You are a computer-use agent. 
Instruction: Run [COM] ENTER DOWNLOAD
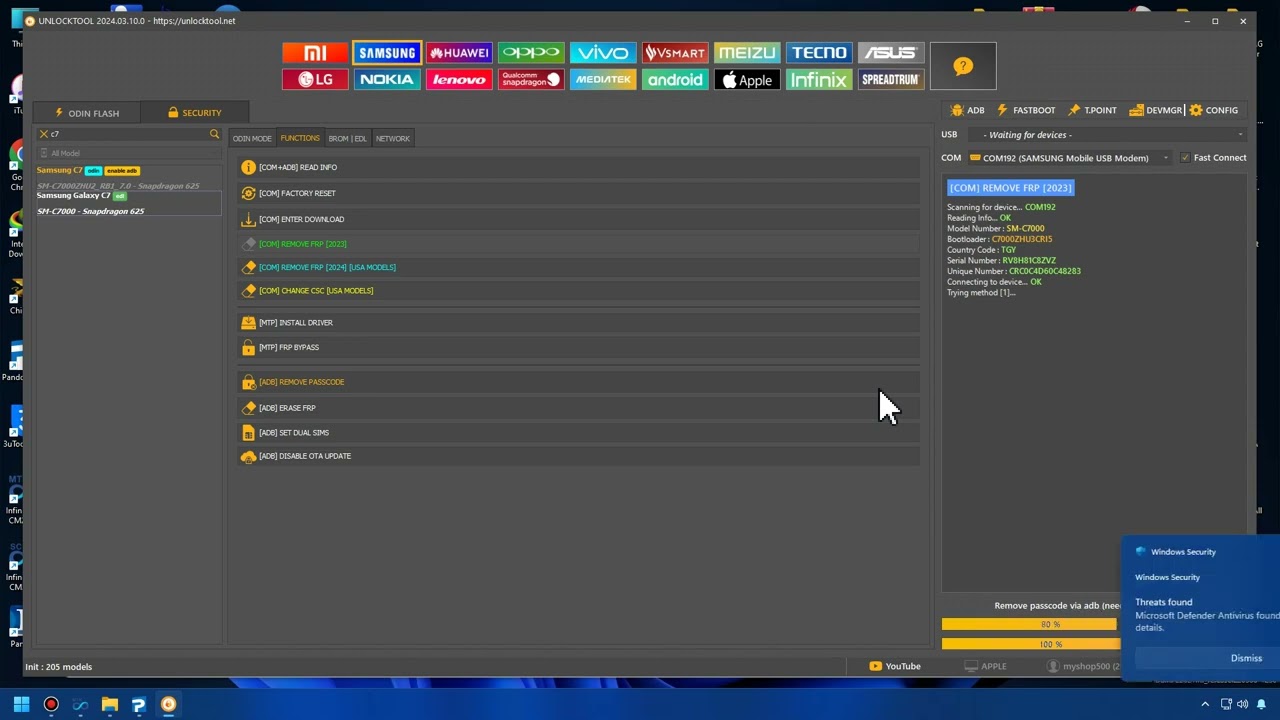click(x=579, y=219)
